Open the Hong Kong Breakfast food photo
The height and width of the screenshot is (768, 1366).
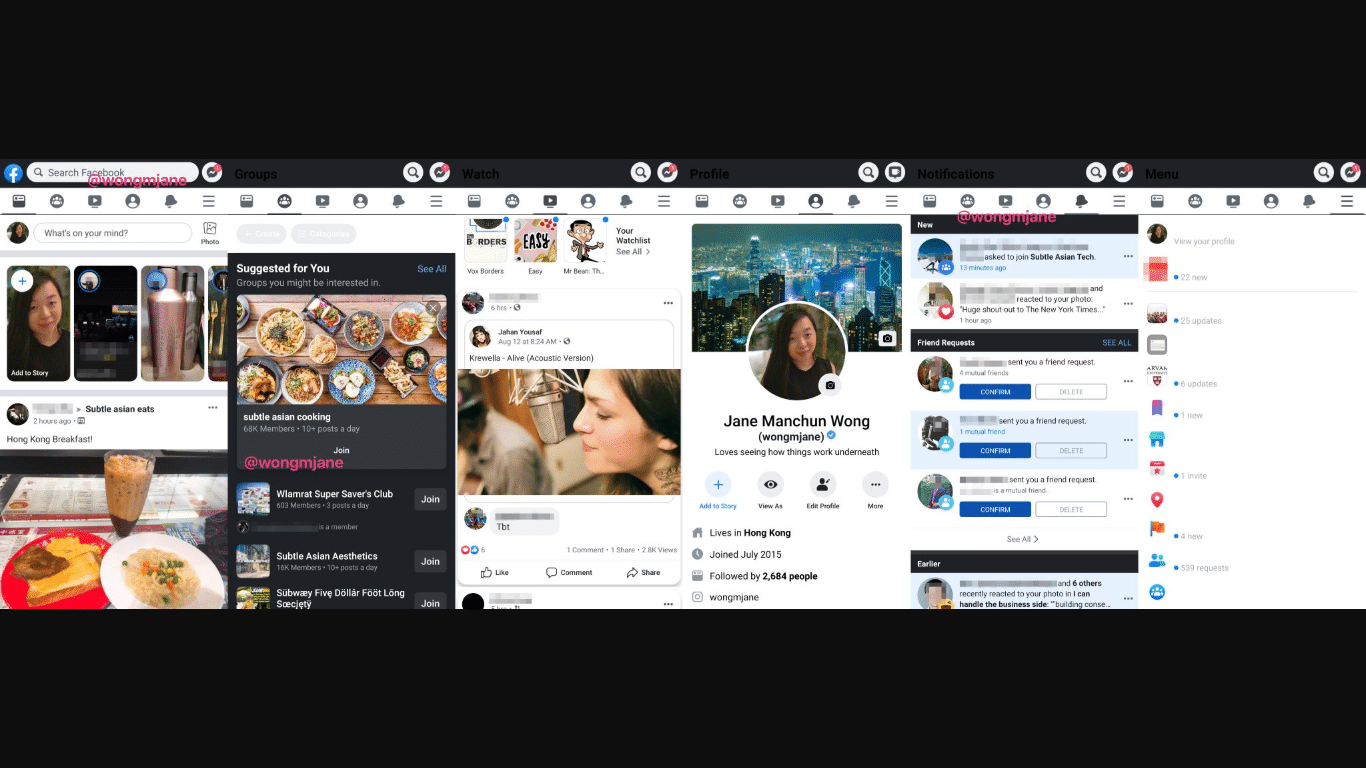[x=114, y=529]
